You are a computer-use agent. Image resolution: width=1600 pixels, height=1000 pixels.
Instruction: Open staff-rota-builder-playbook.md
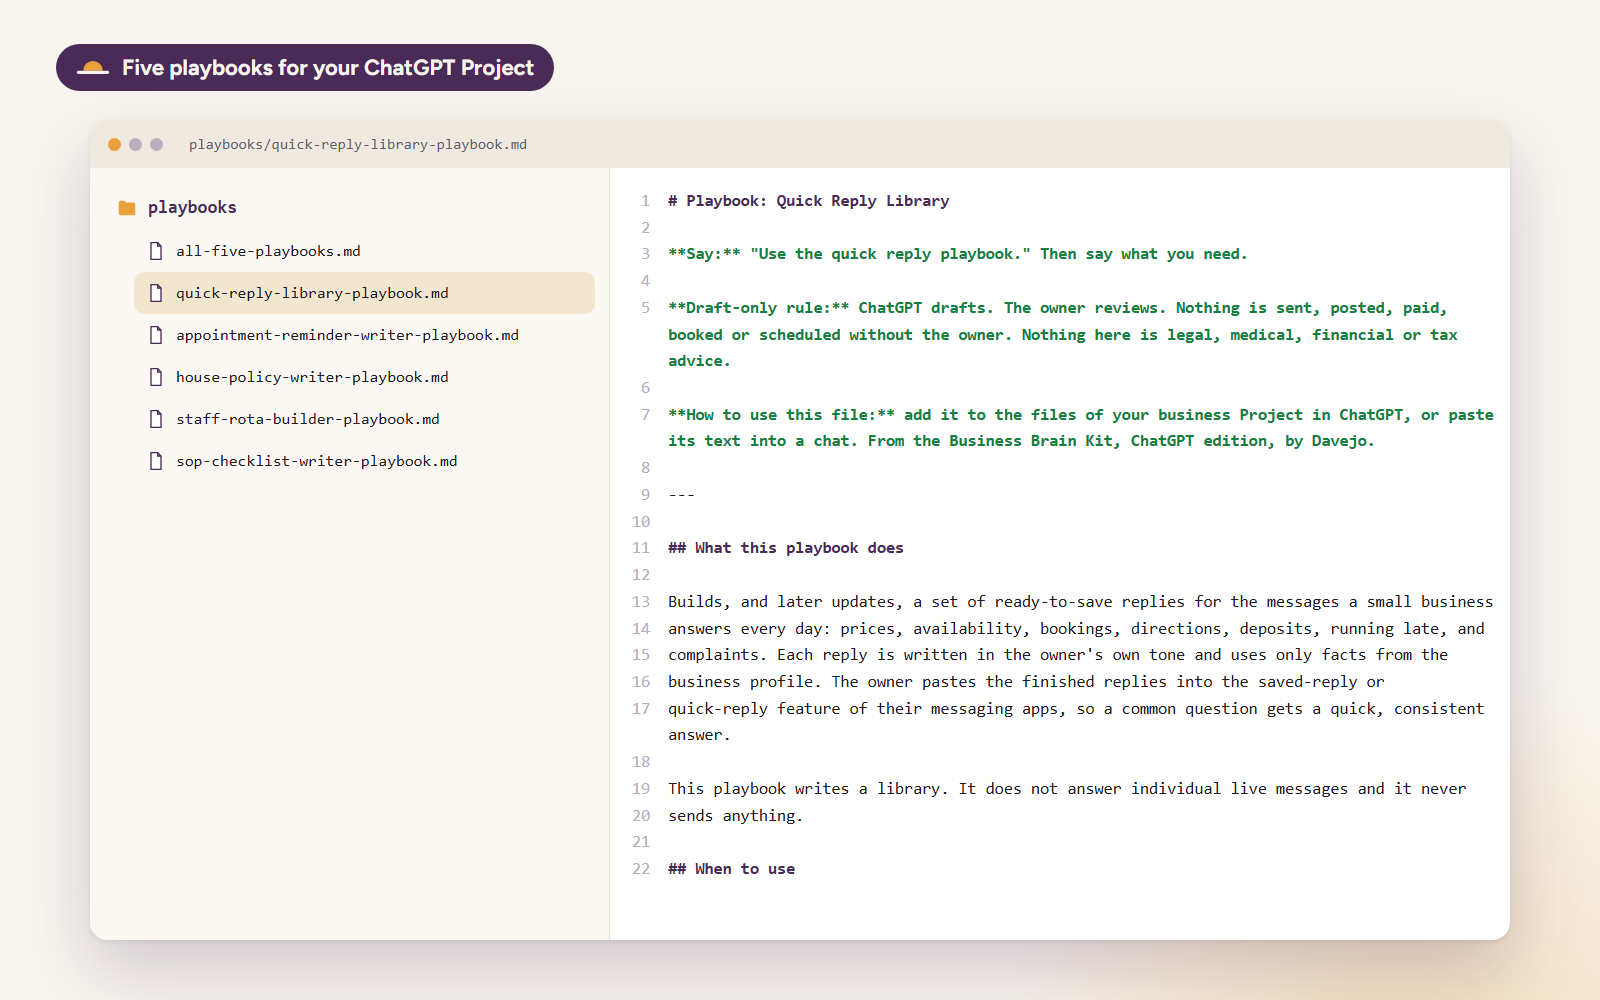[364, 419]
